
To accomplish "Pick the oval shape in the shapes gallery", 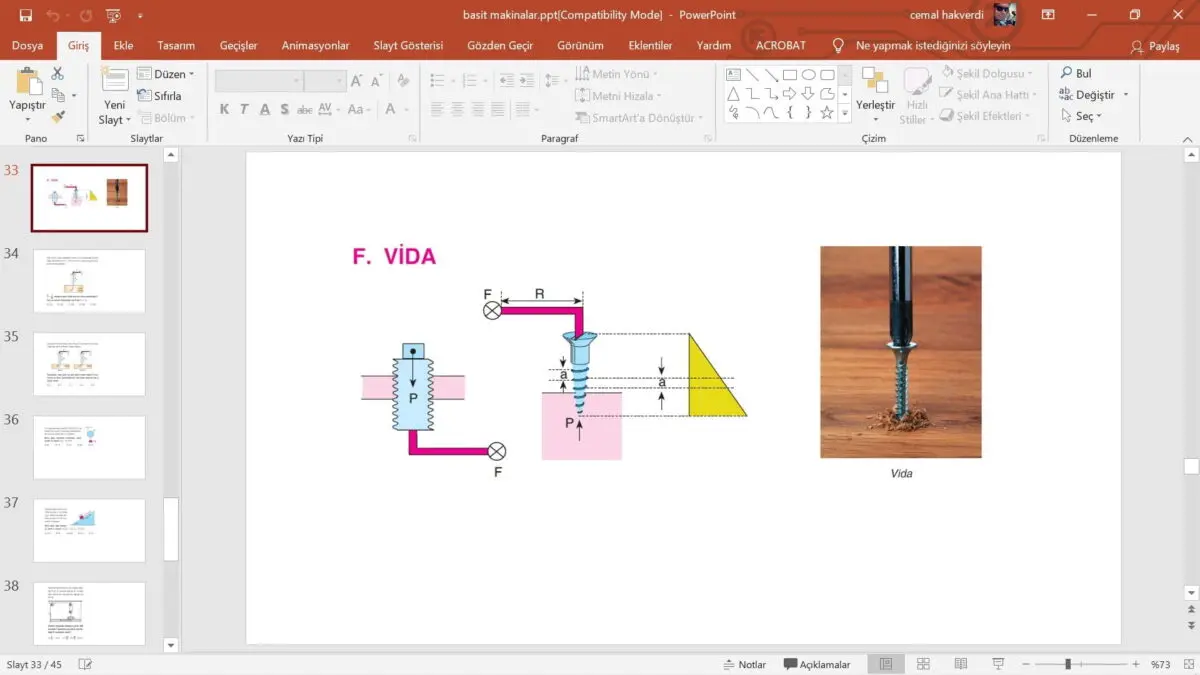I will tap(808, 74).
